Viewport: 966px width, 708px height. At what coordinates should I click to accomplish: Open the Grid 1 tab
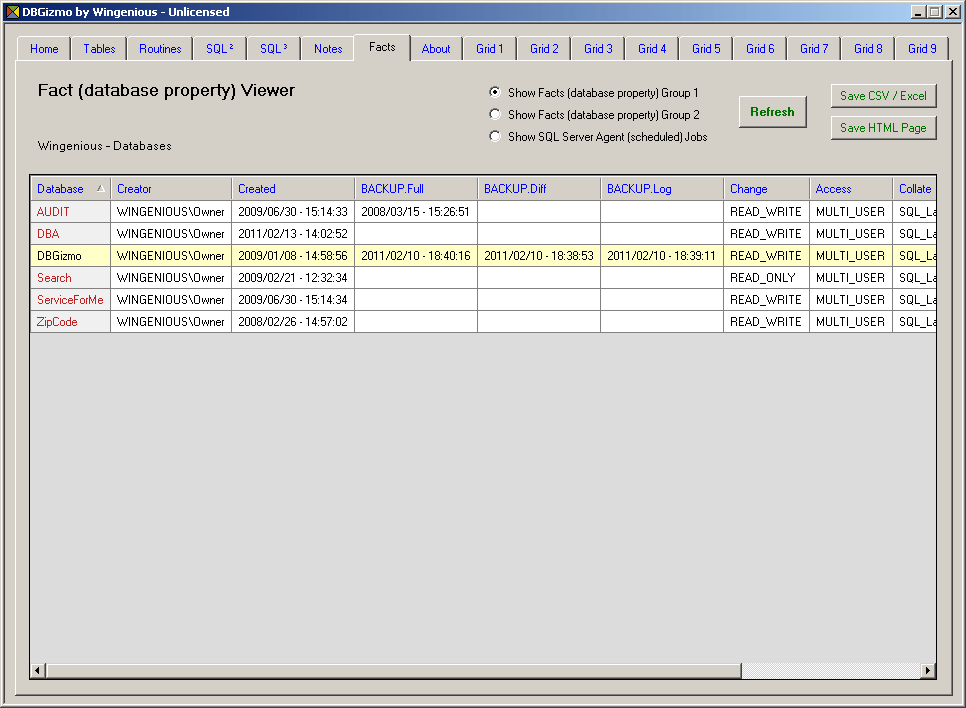(490, 49)
